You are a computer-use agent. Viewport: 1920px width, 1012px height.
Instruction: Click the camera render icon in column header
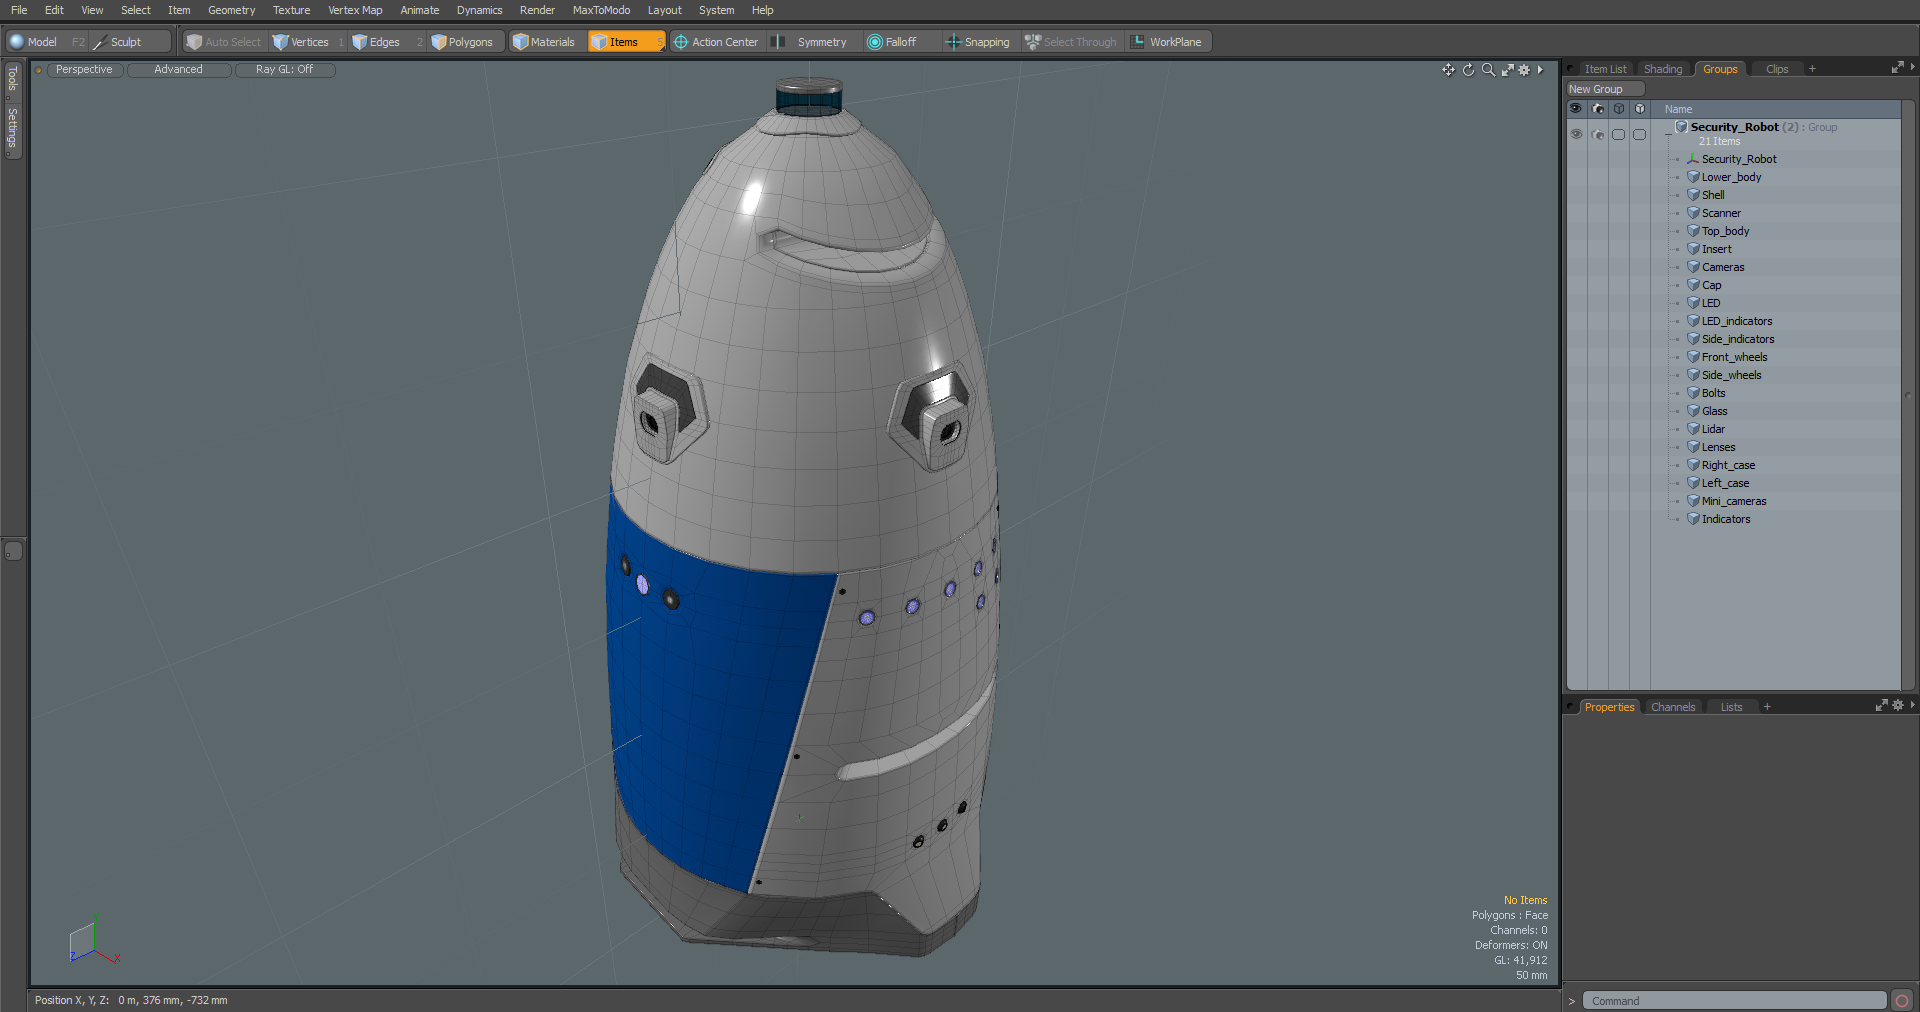pos(1598,108)
